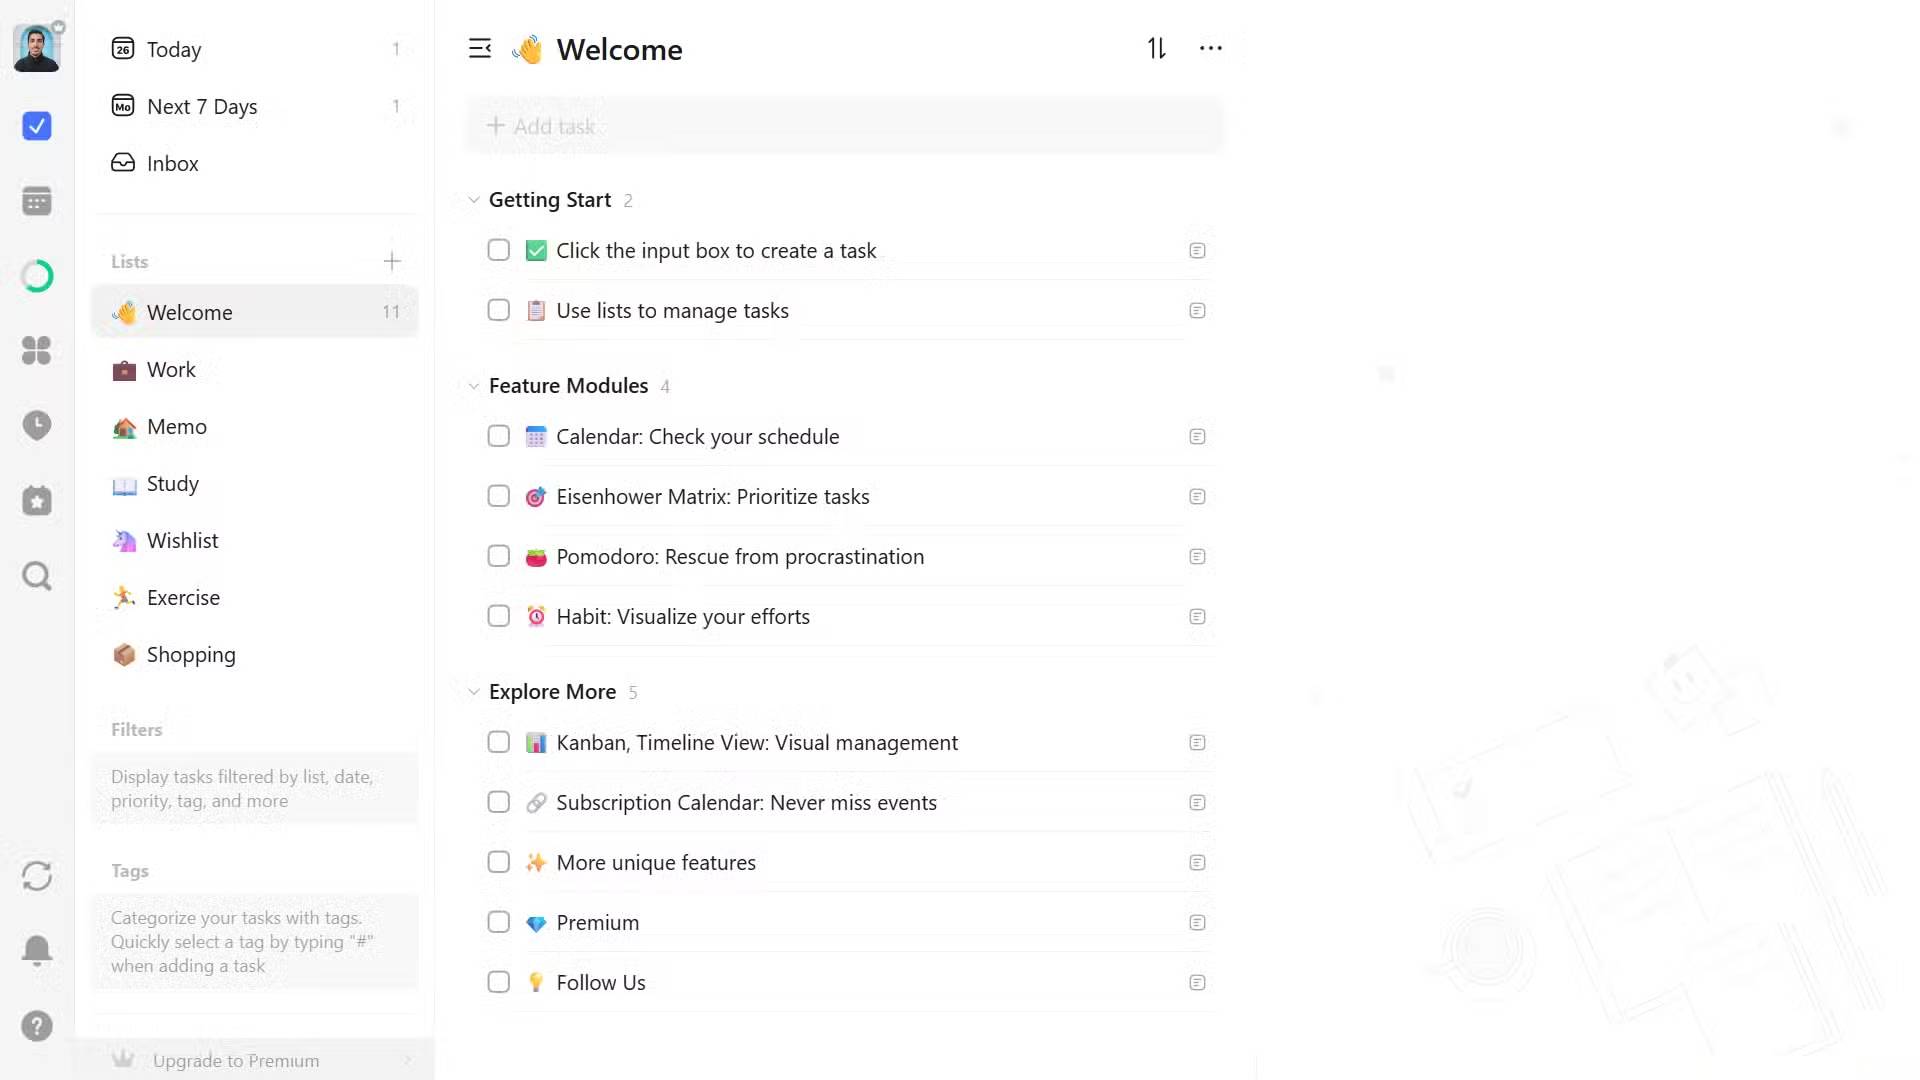This screenshot has height=1080, width=1920.
Task: Check off 'Use lists to manage tasks'
Action: (498, 310)
